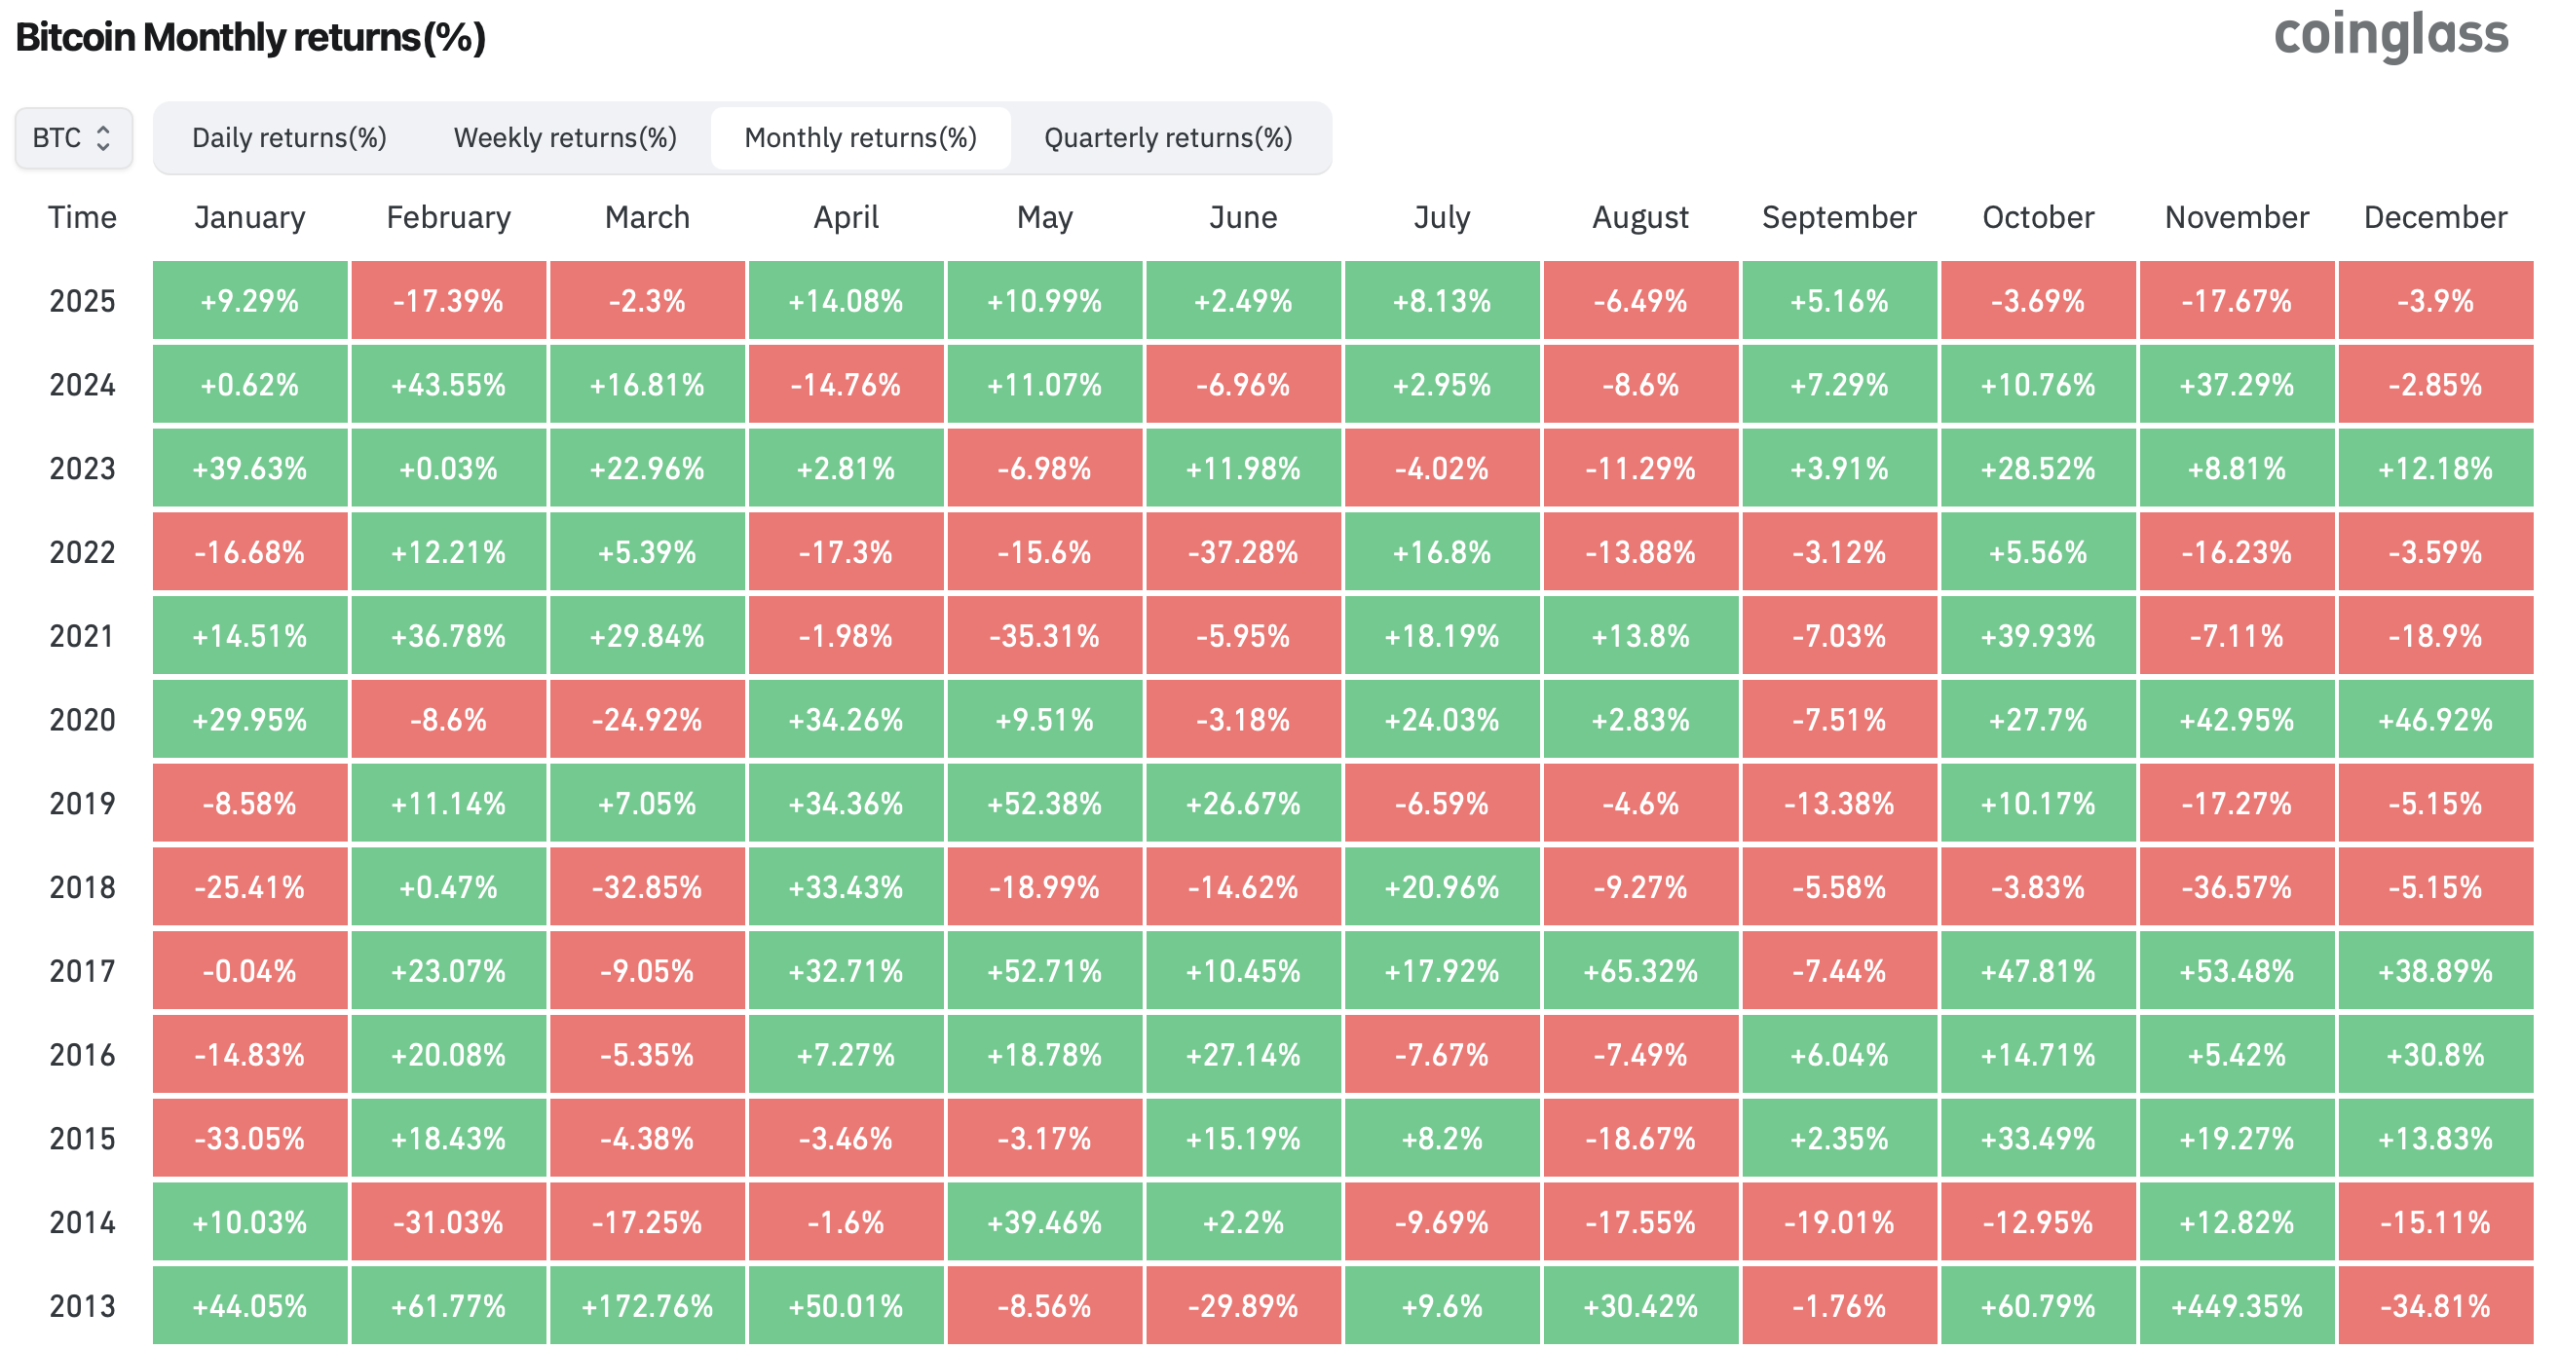Click the -17.67% November 2025 cell
The width and height of the screenshot is (2560, 1350).
[x=2236, y=301]
